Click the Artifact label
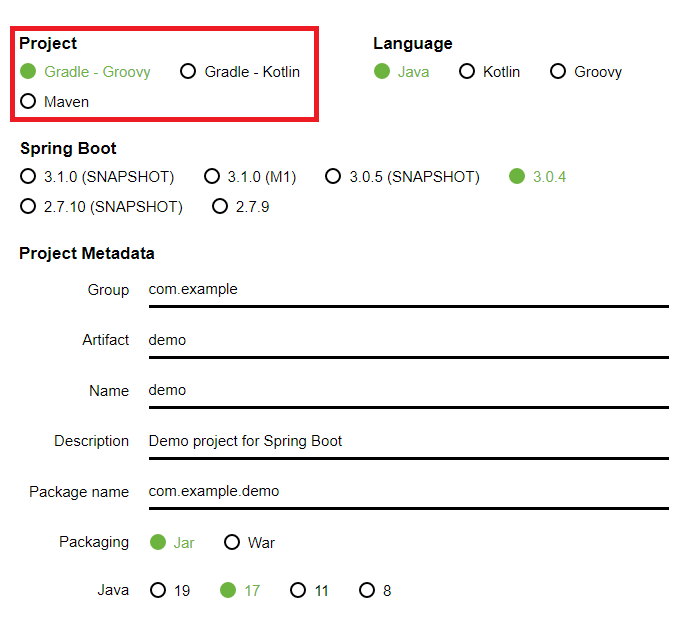The width and height of the screenshot is (695, 628). tap(105, 340)
